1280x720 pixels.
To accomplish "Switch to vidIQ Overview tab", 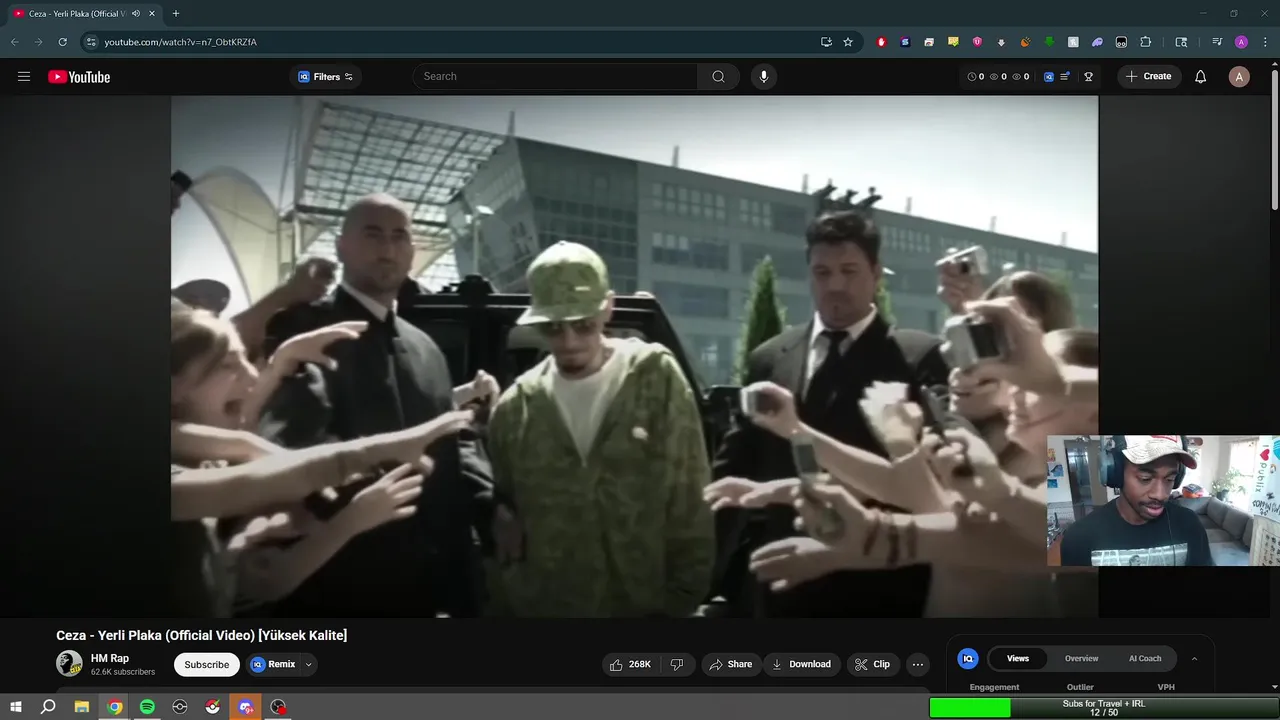I will [x=1081, y=658].
